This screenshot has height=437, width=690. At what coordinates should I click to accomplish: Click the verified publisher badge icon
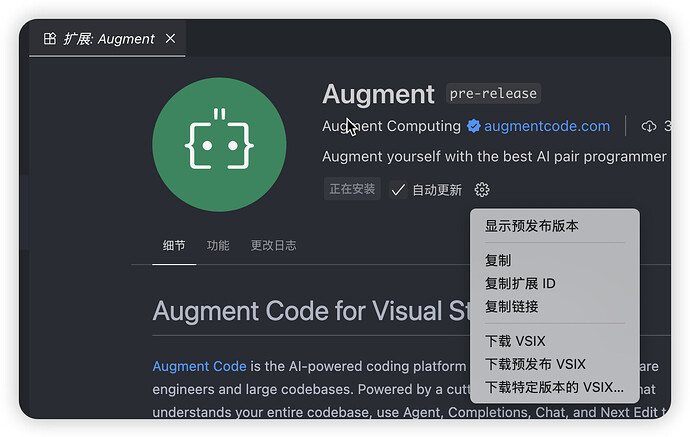click(x=473, y=126)
